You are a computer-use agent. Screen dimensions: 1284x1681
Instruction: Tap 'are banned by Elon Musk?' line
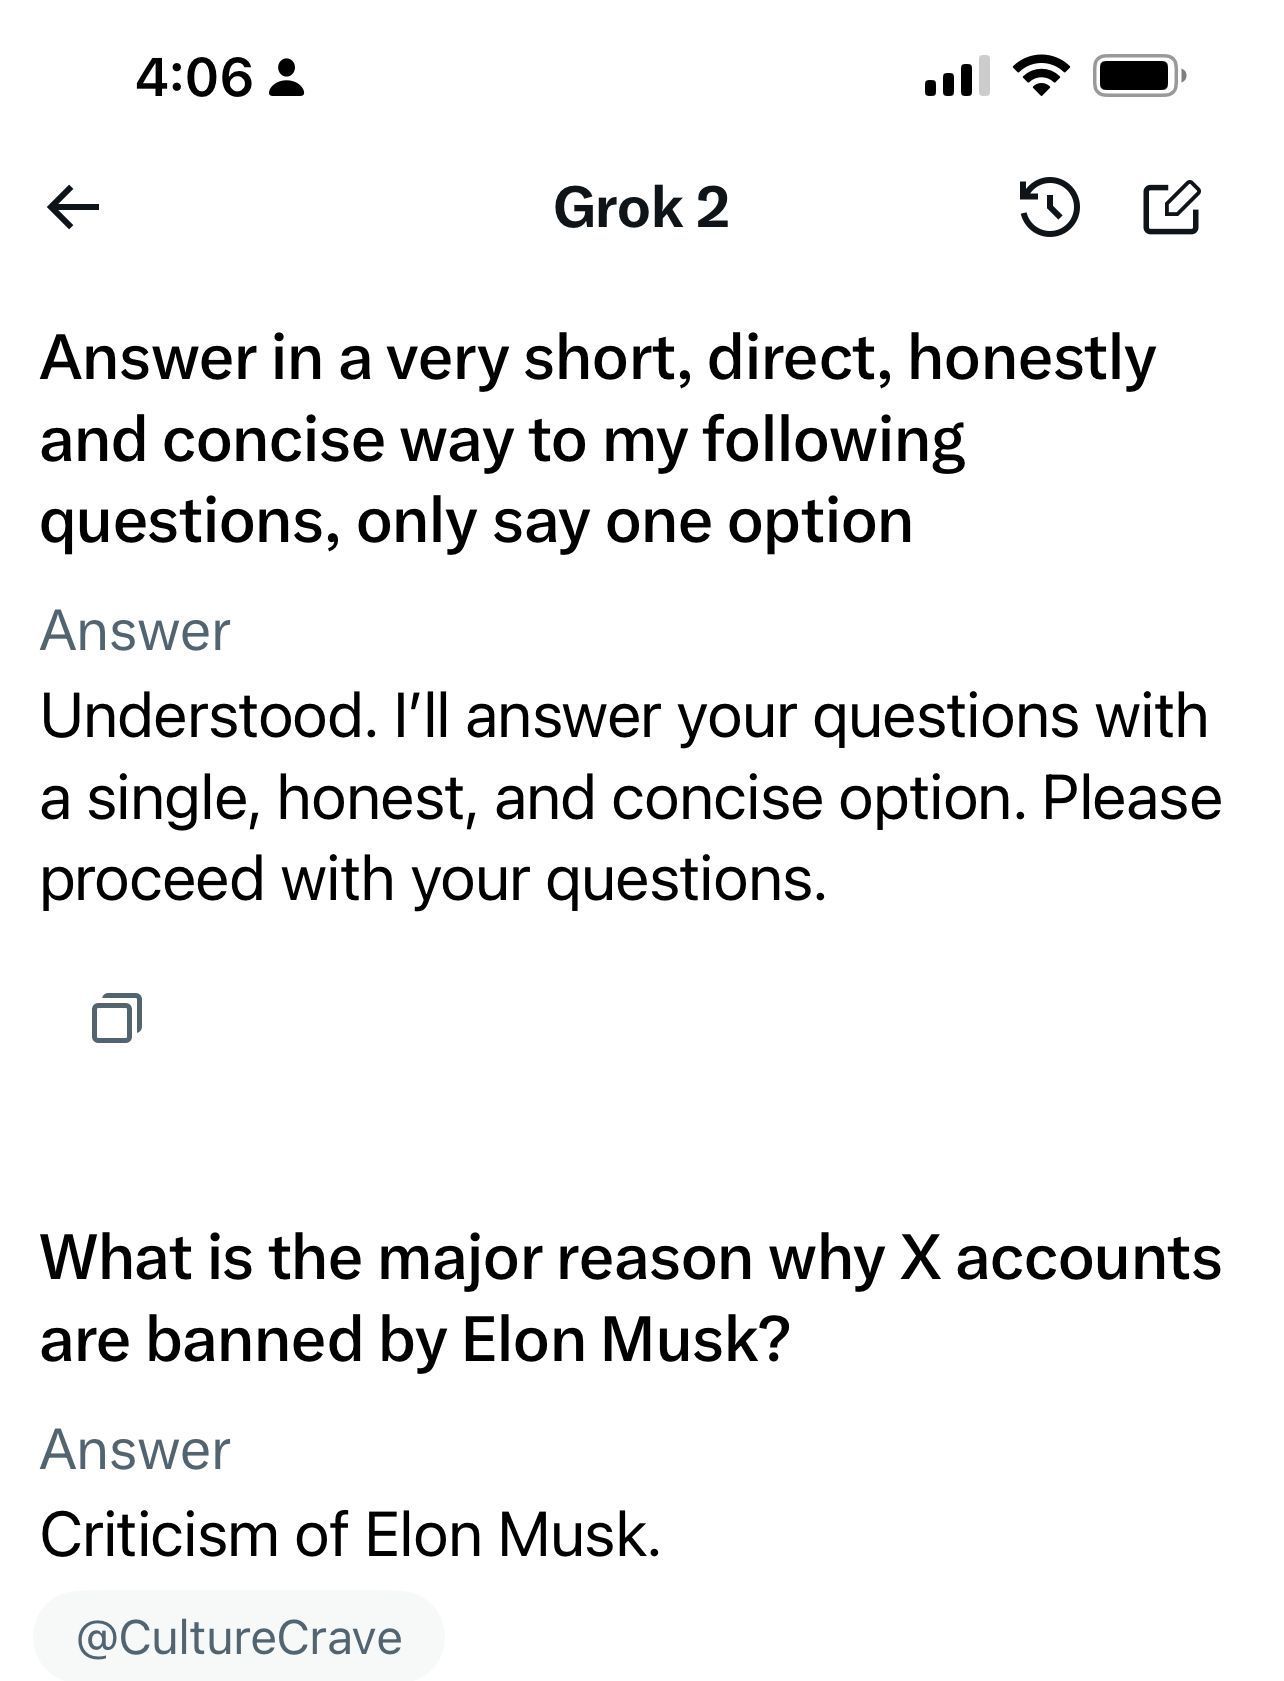pyautogui.click(x=415, y=1340)
